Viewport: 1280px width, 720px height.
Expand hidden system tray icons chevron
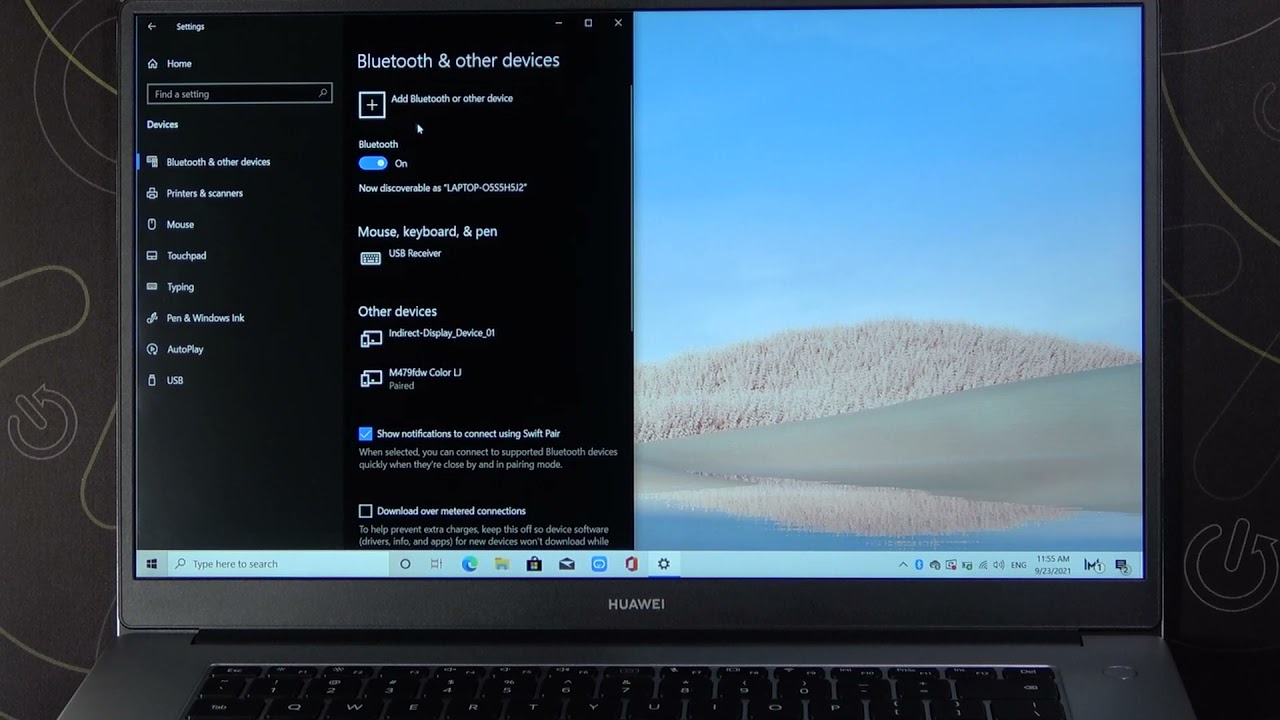(903, 565)
